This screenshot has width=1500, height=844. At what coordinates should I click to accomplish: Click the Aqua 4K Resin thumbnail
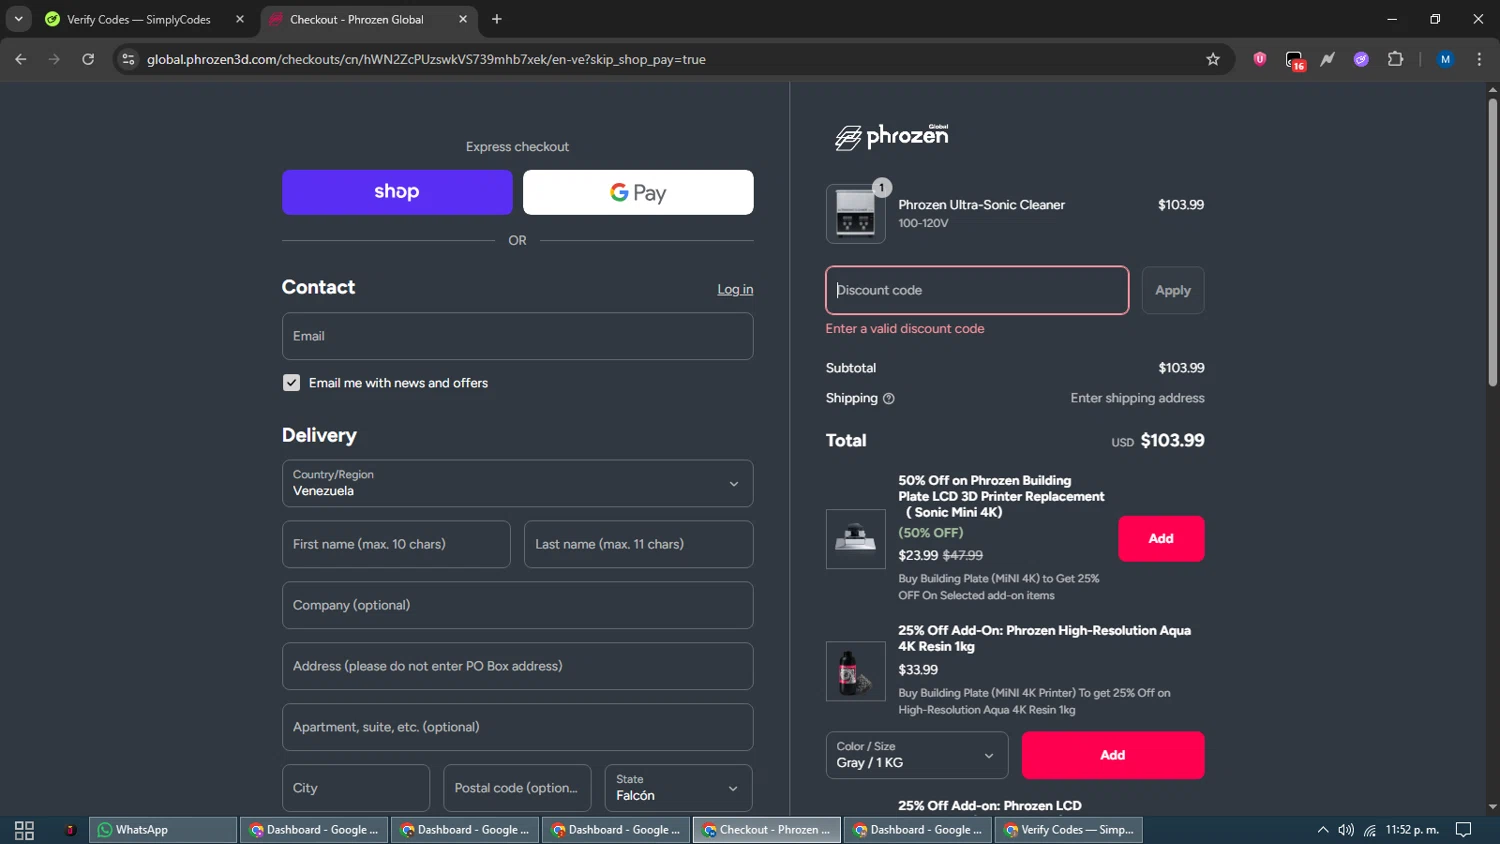[855, 670]
